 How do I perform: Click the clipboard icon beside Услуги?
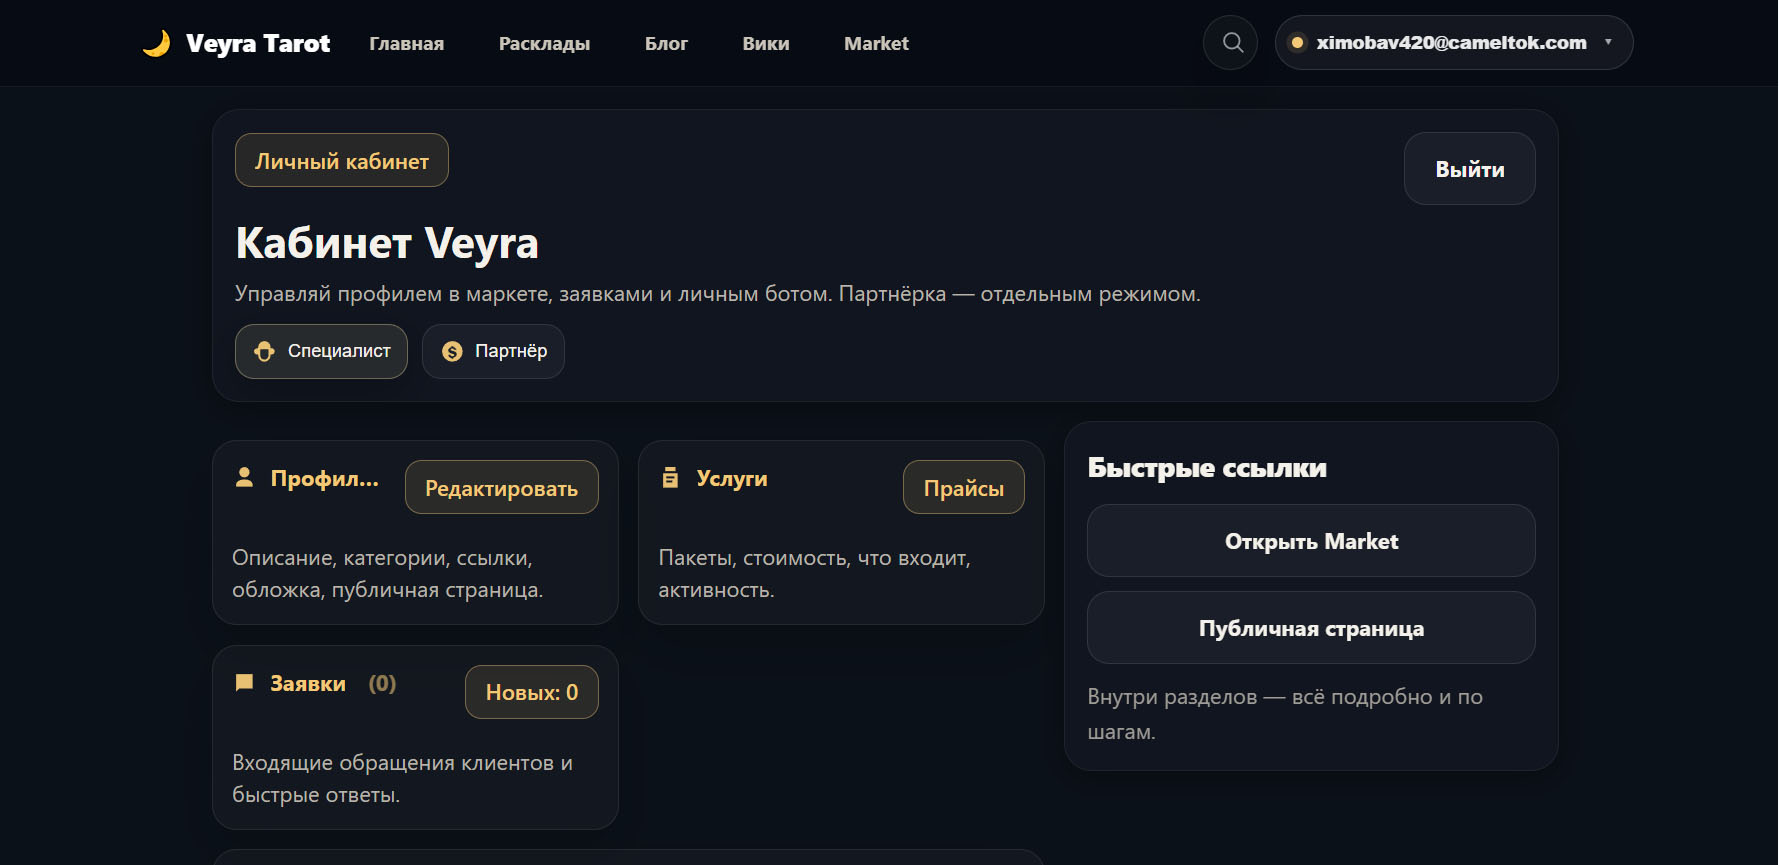(670, 477)
